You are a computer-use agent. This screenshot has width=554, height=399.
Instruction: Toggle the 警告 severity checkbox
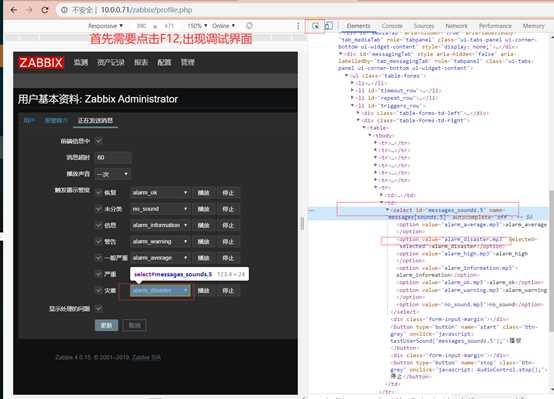(99, 242)
